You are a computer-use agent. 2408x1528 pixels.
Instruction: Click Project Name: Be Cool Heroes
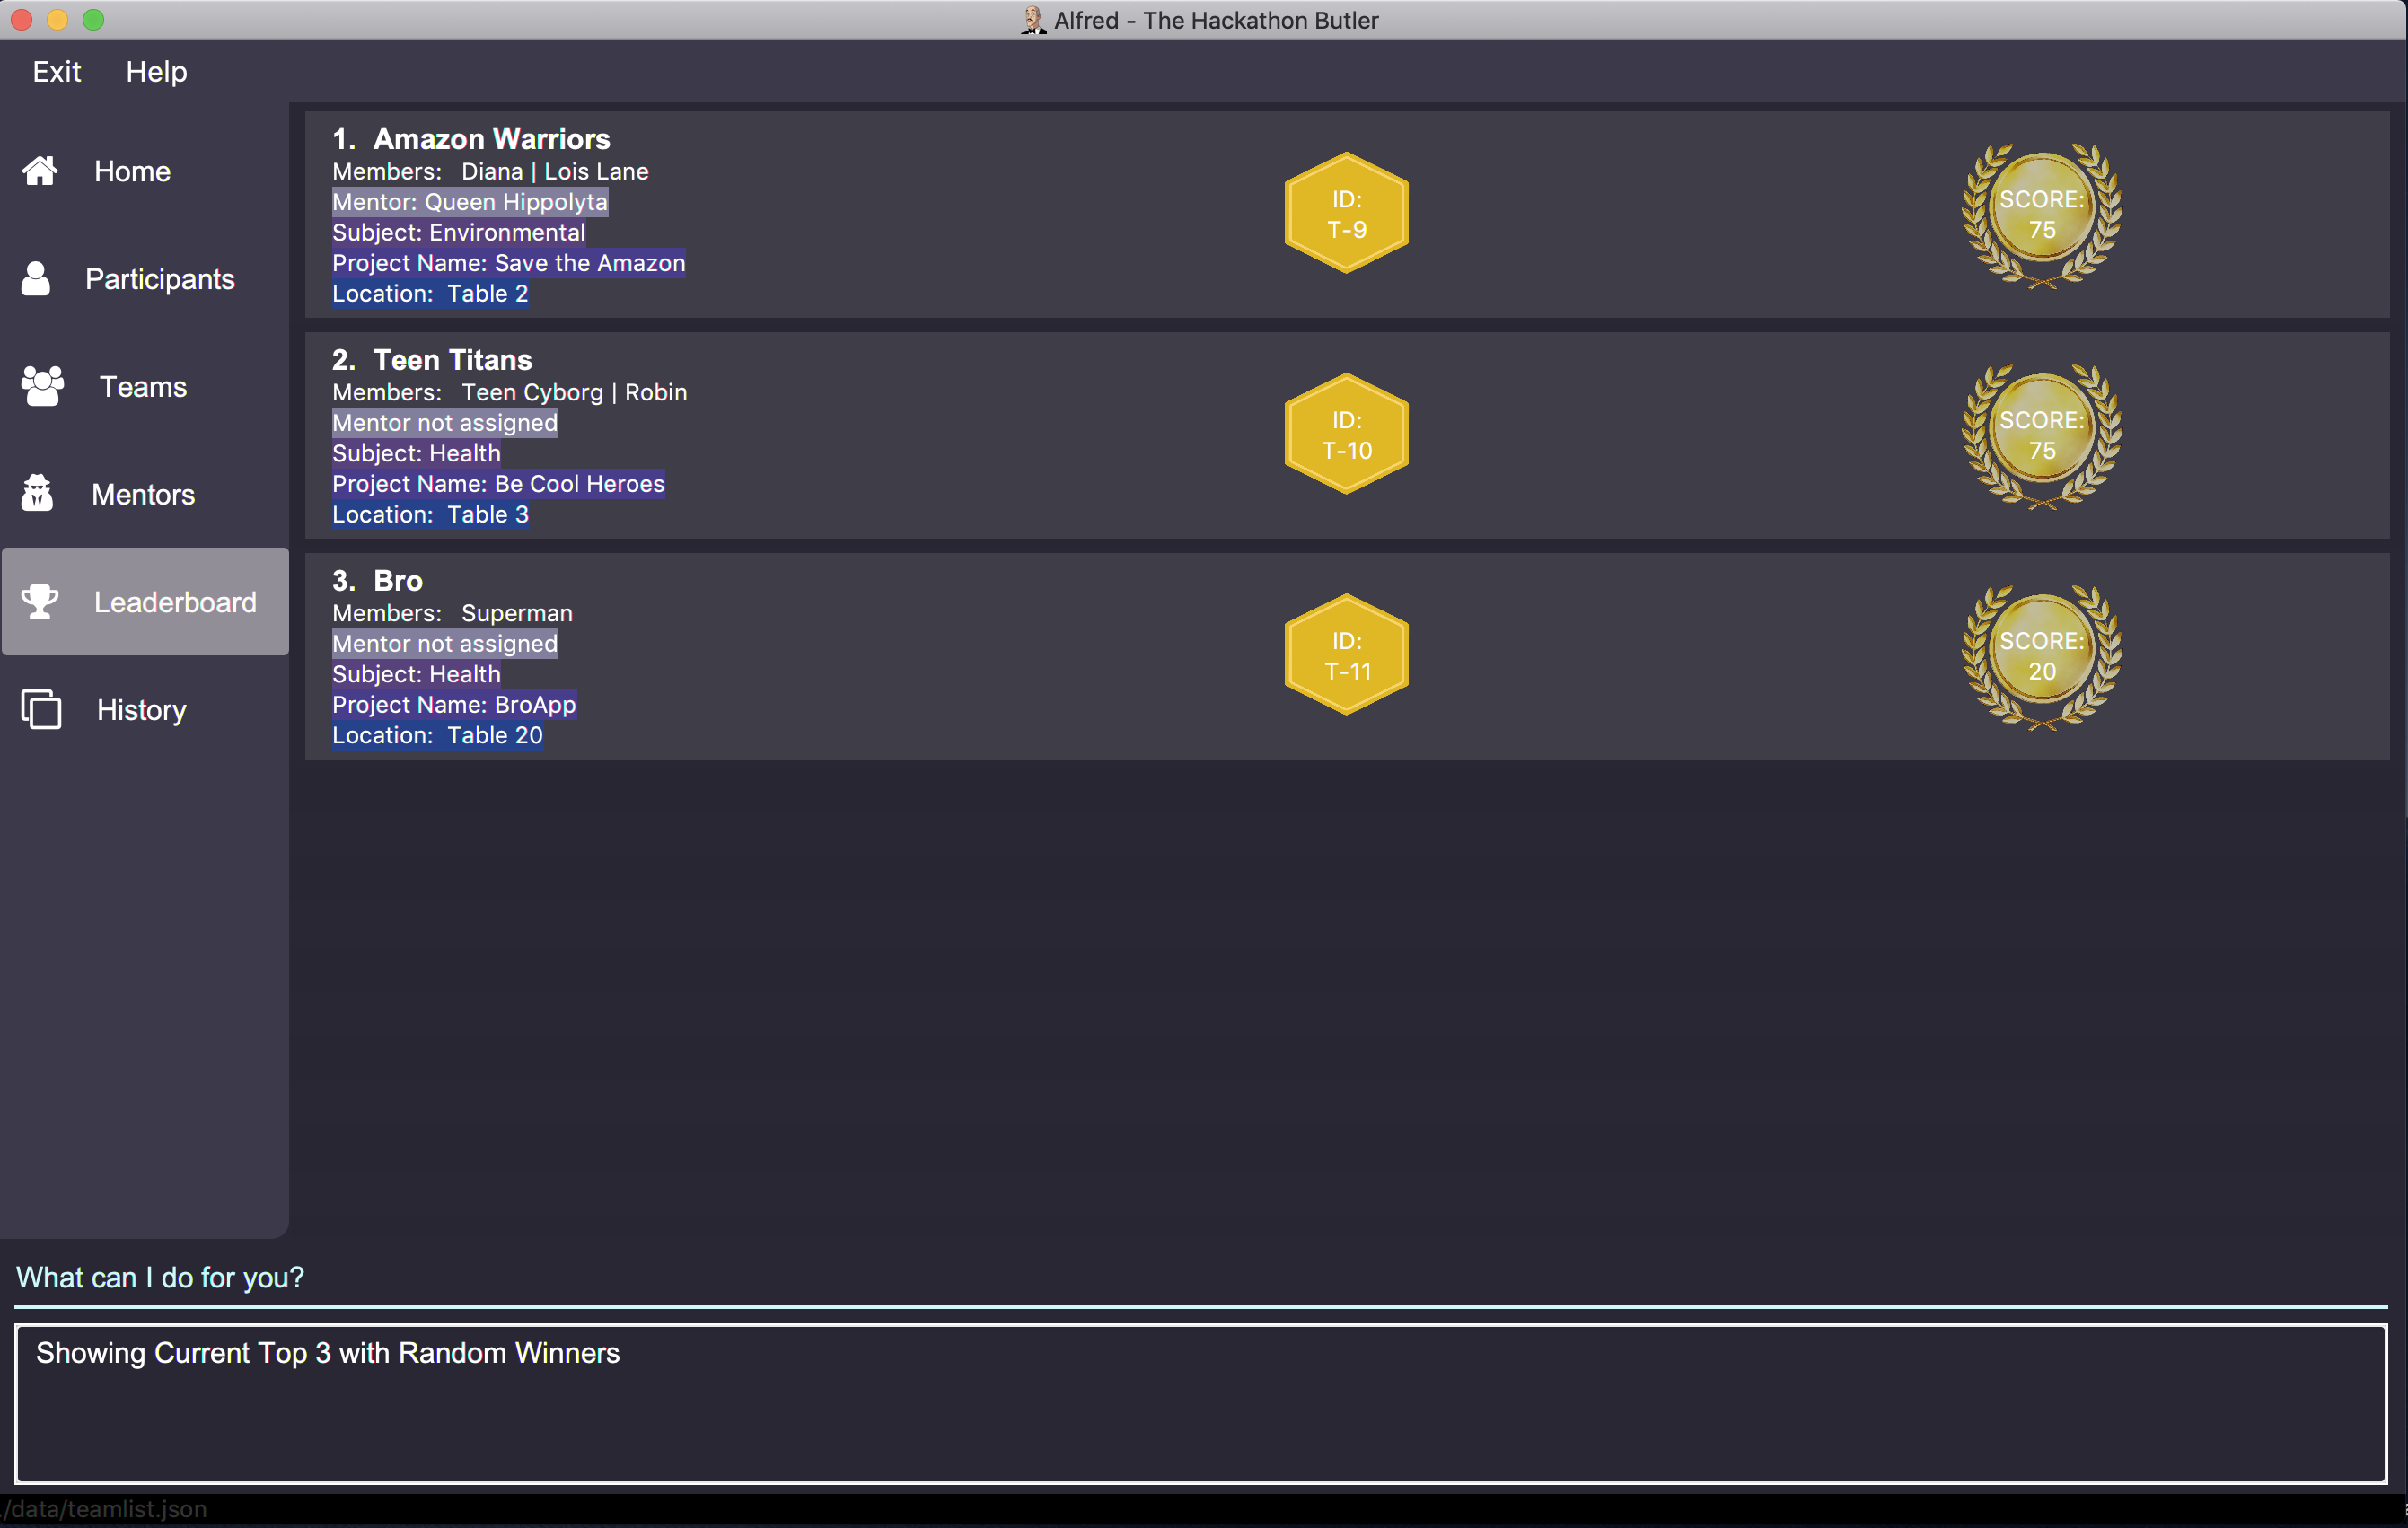(498, 484)
